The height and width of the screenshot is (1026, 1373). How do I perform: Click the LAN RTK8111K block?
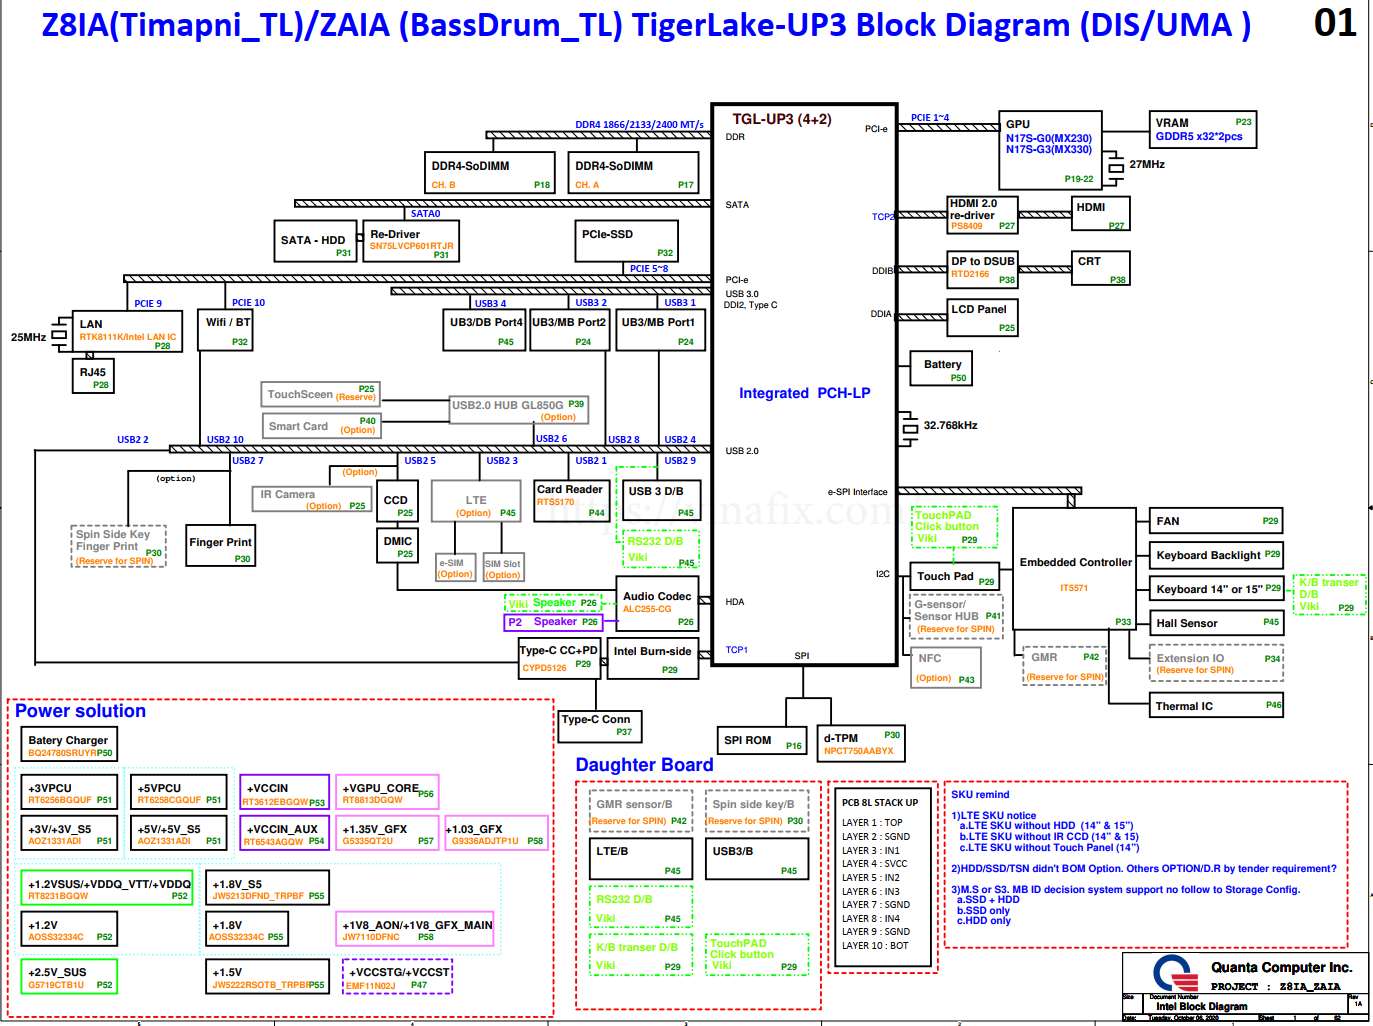coord(128,331)
